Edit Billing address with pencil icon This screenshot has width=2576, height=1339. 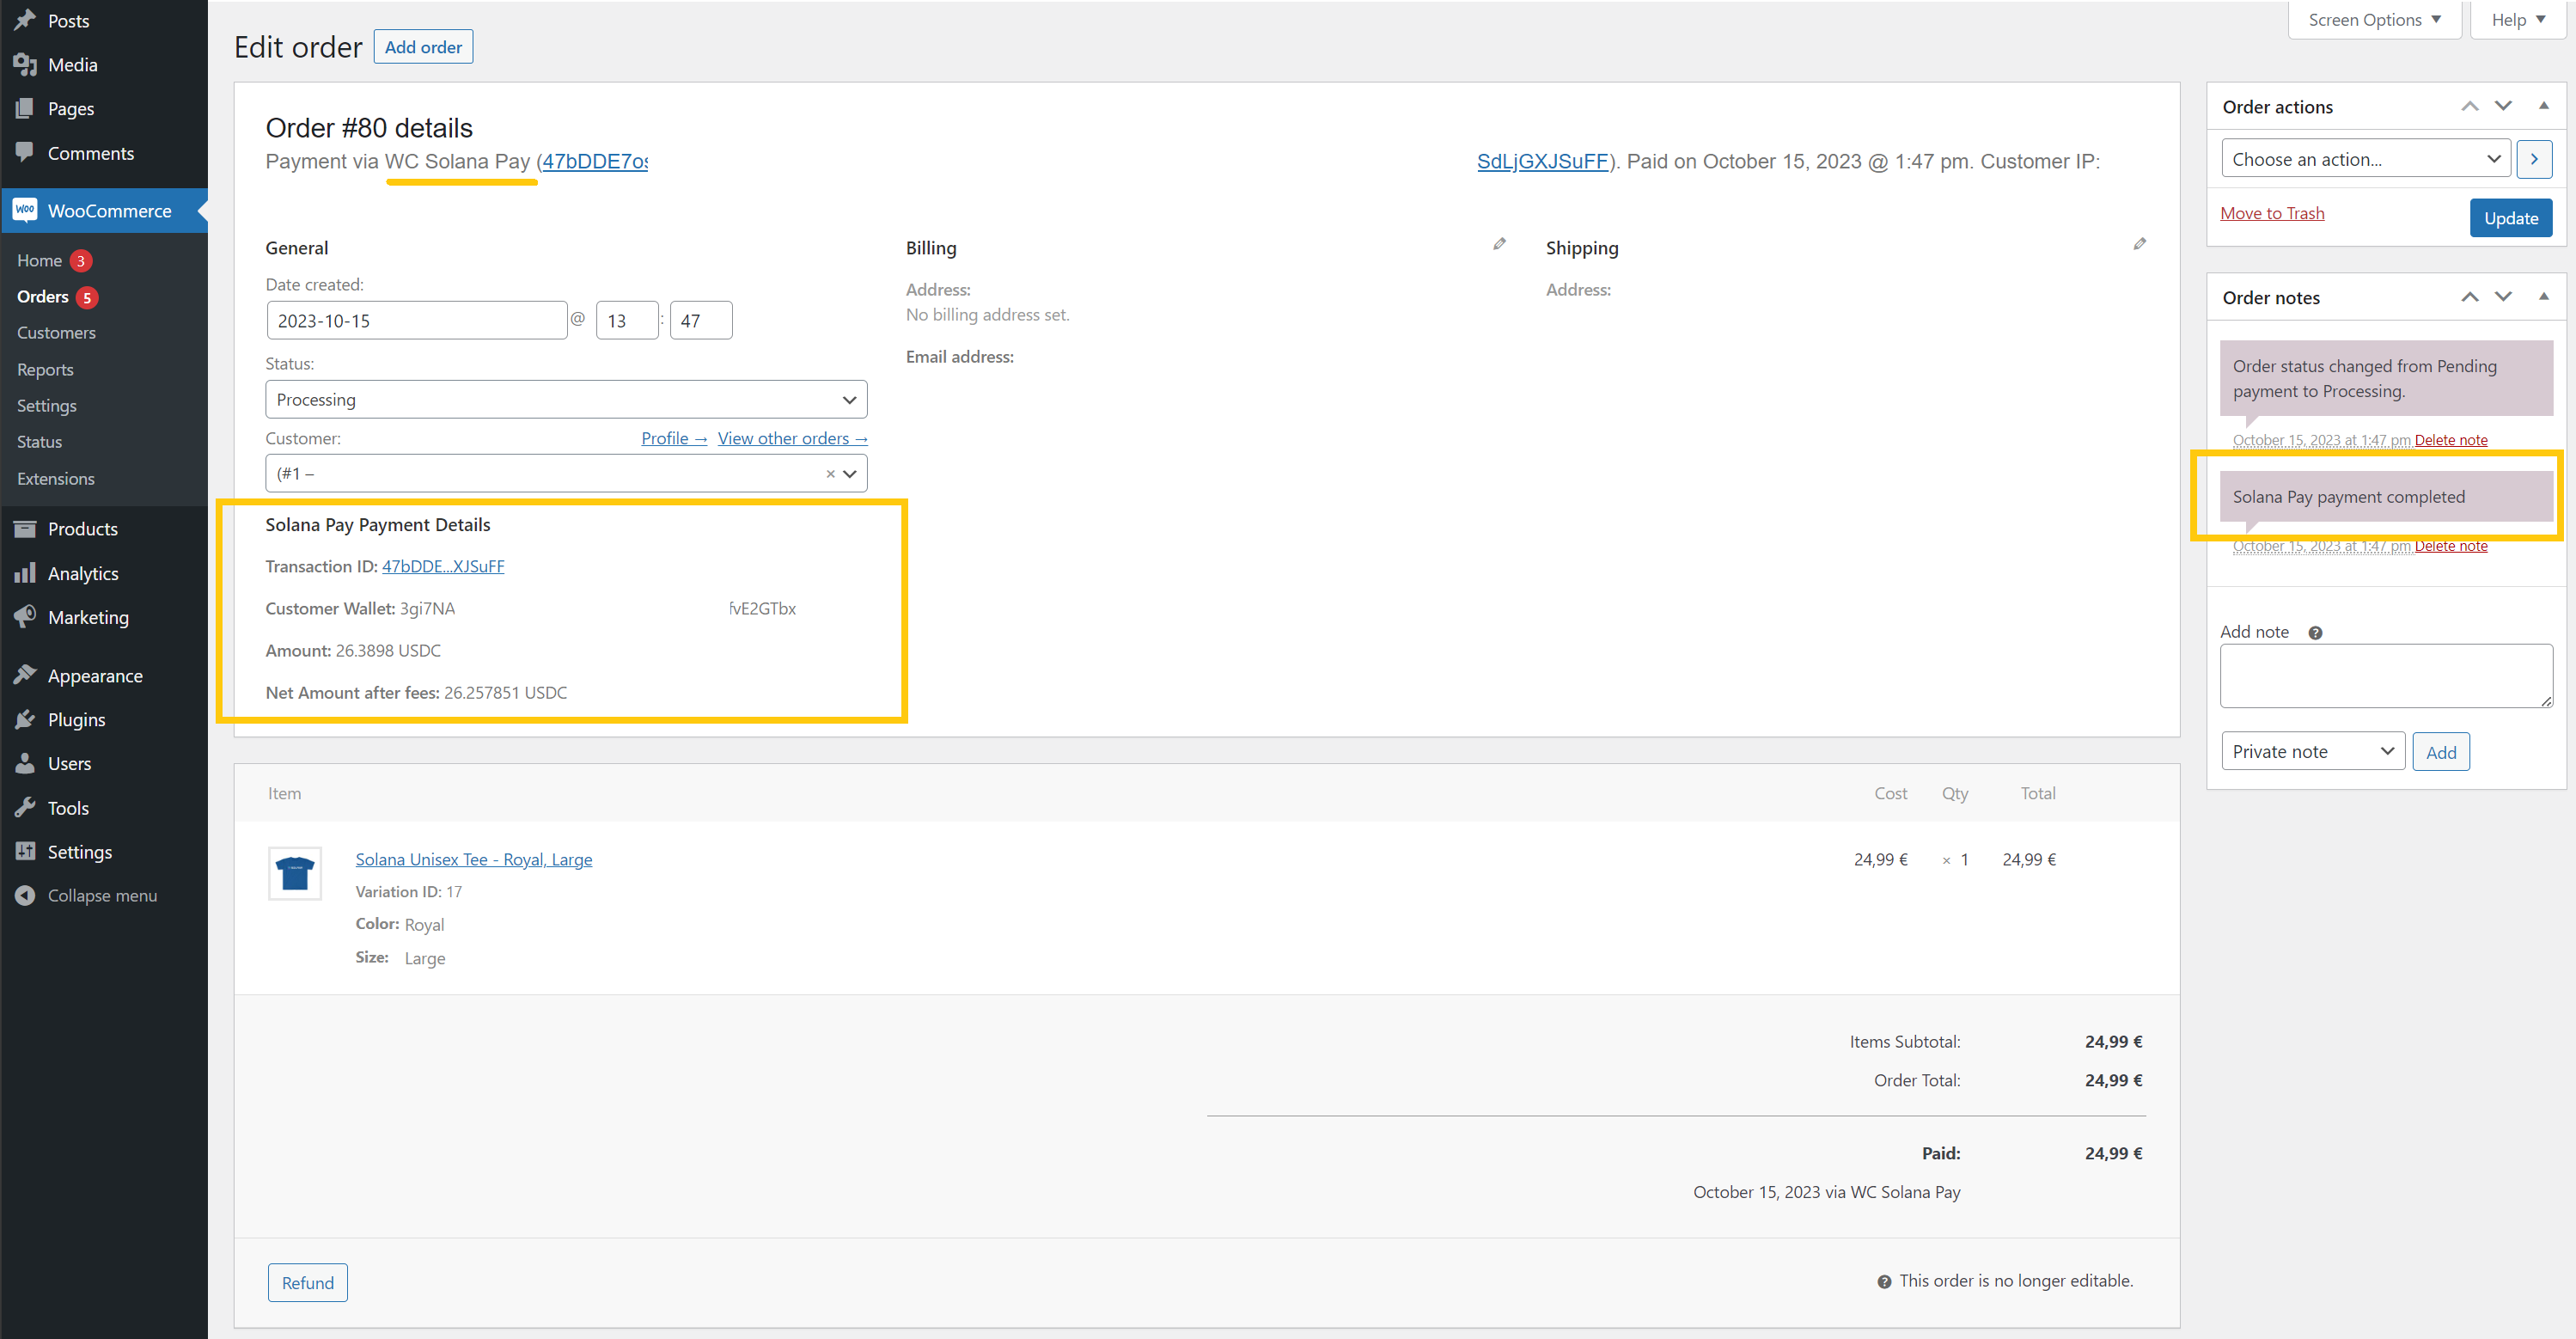pyautogui.click(x=1499, y=244)
